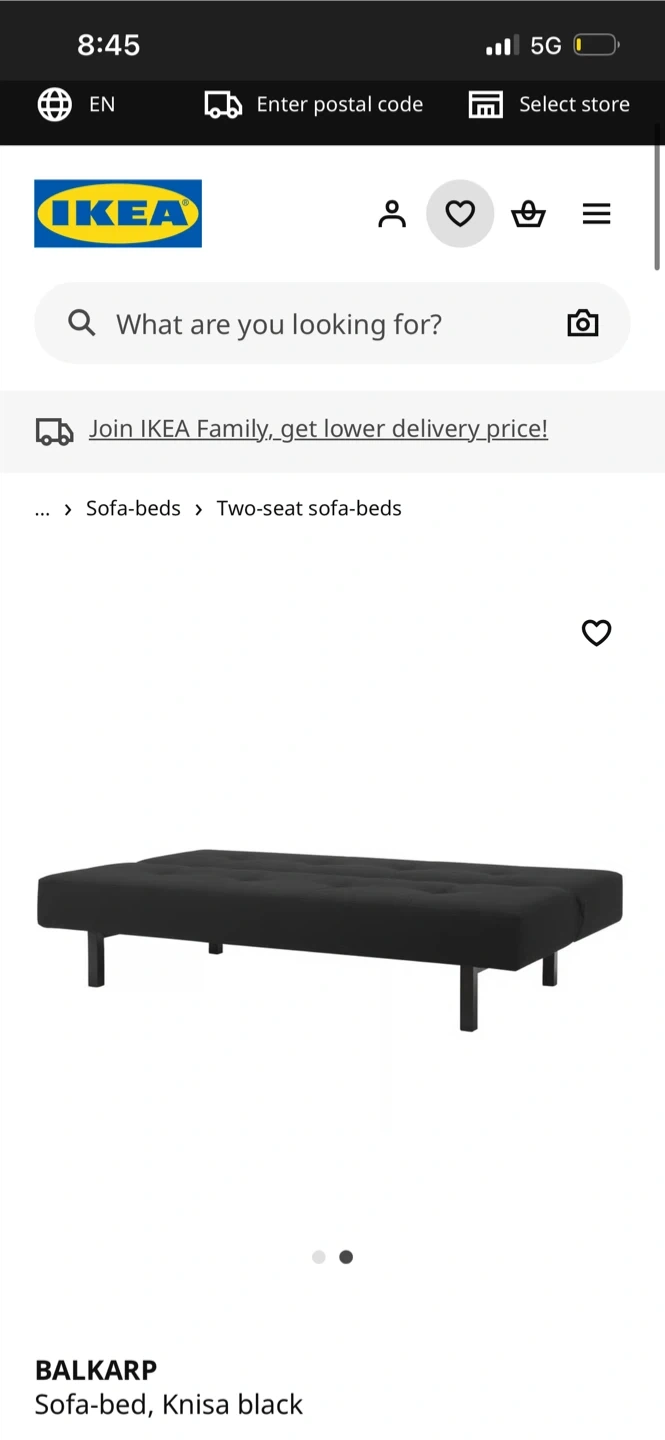Open the user account profile icon

pos(392,213)
